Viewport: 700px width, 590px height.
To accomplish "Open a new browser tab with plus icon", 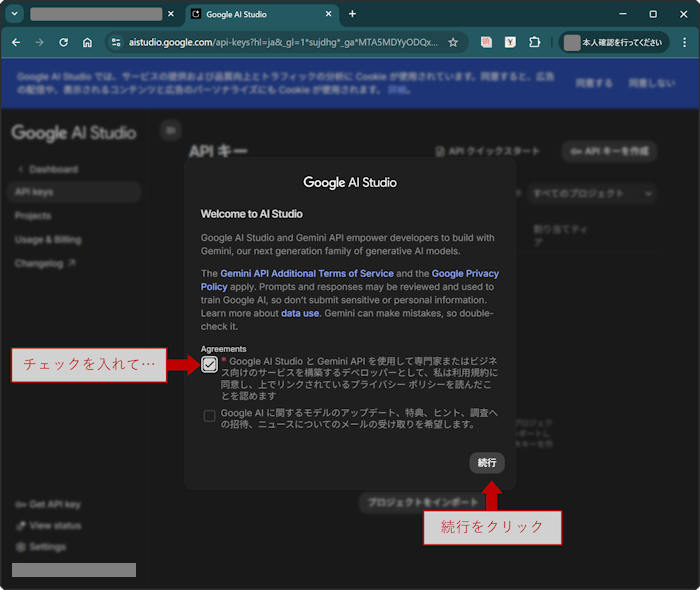I will coord(352,14).
